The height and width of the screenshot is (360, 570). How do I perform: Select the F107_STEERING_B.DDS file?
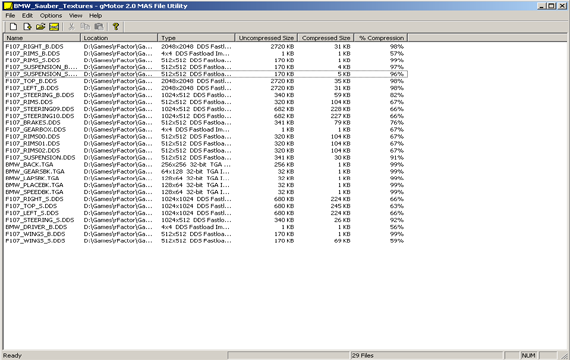40,95
